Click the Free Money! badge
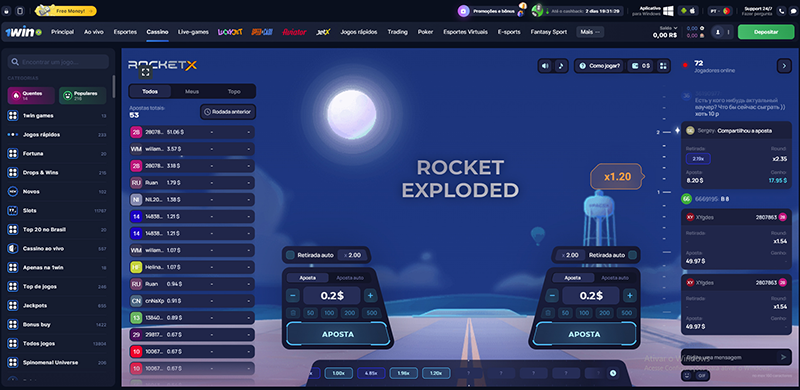Screen dimensions: 800x390 point(66,11)
